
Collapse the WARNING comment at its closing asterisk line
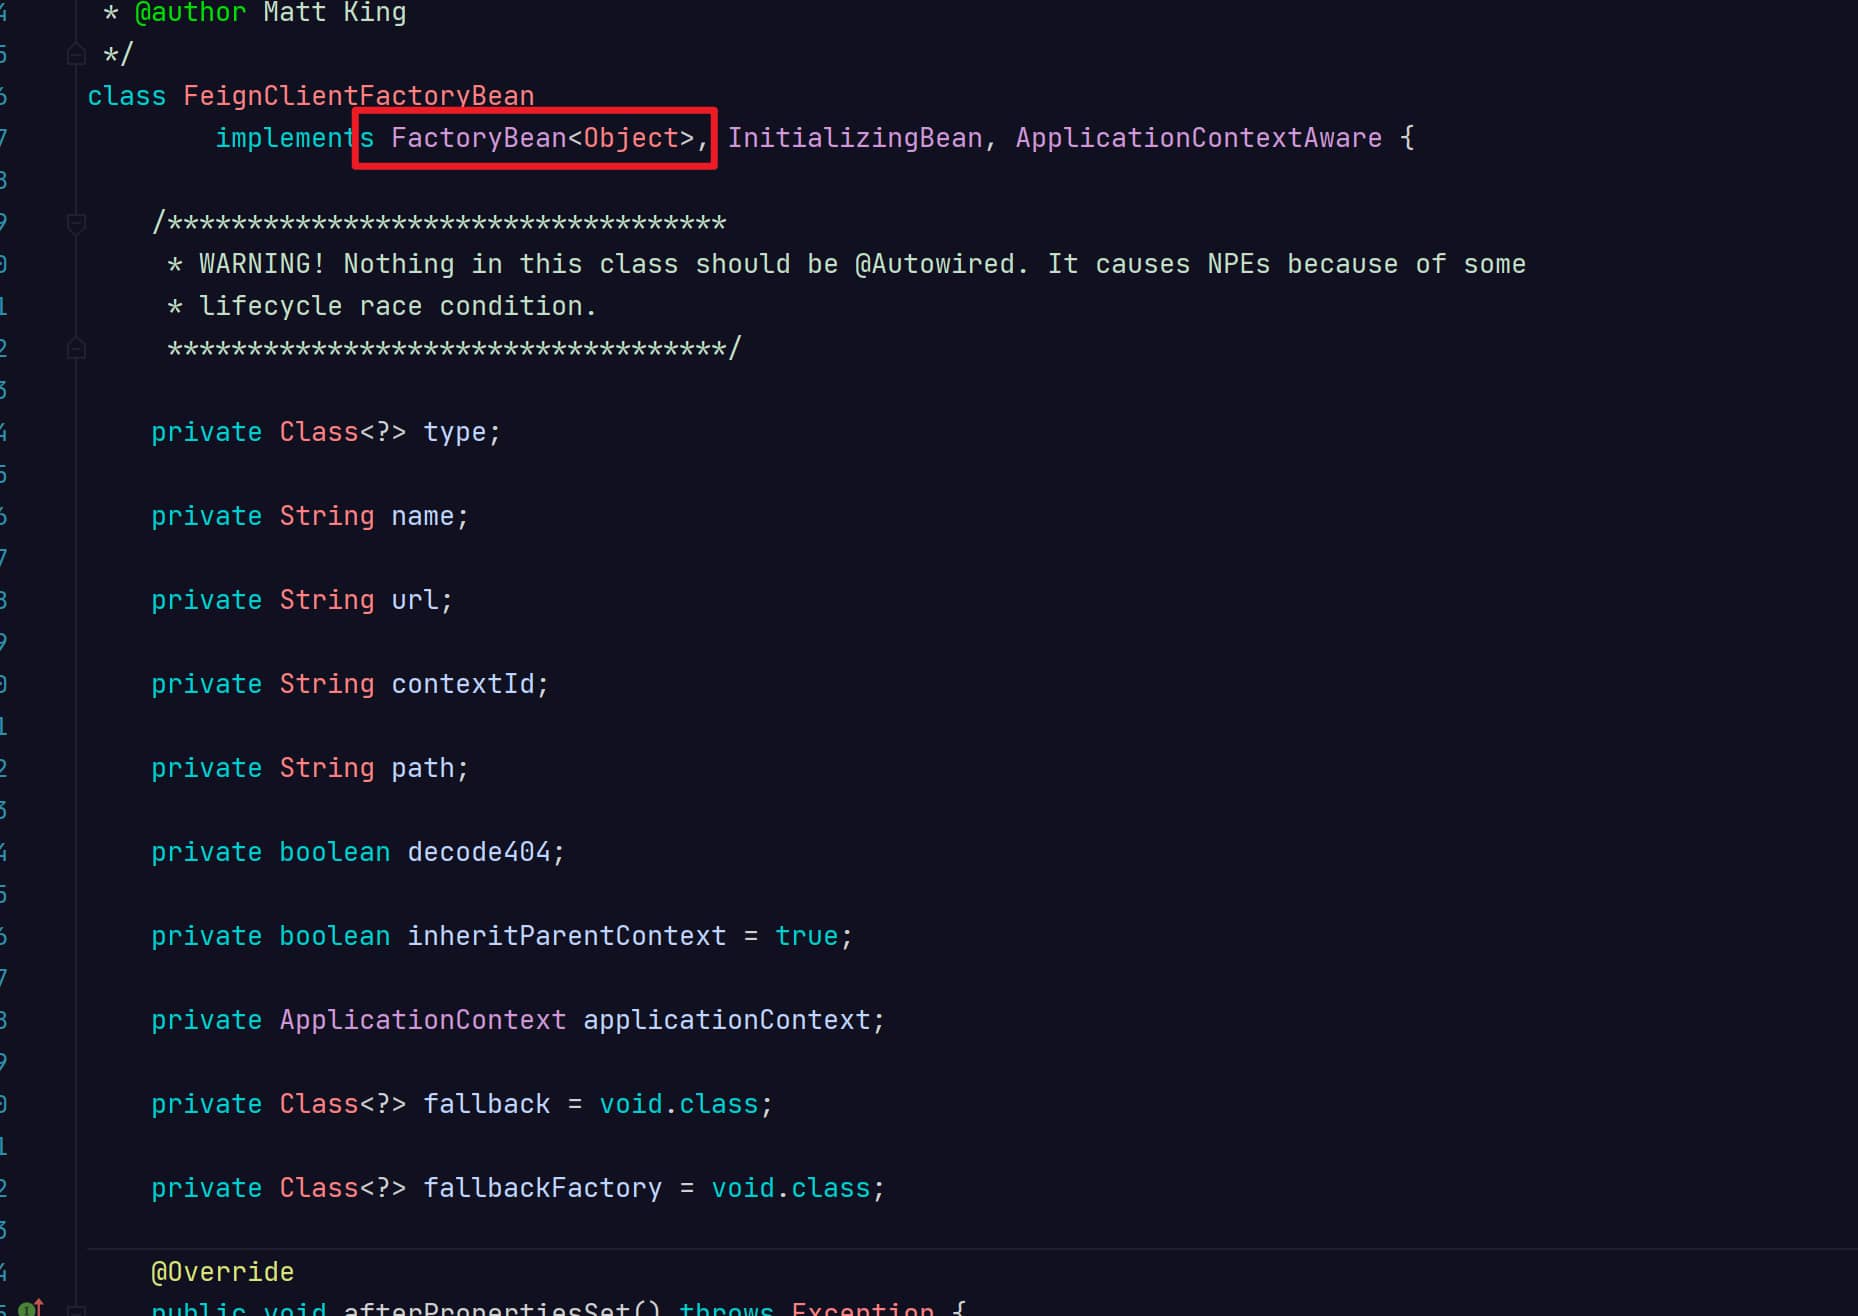(x=76, y=349)
